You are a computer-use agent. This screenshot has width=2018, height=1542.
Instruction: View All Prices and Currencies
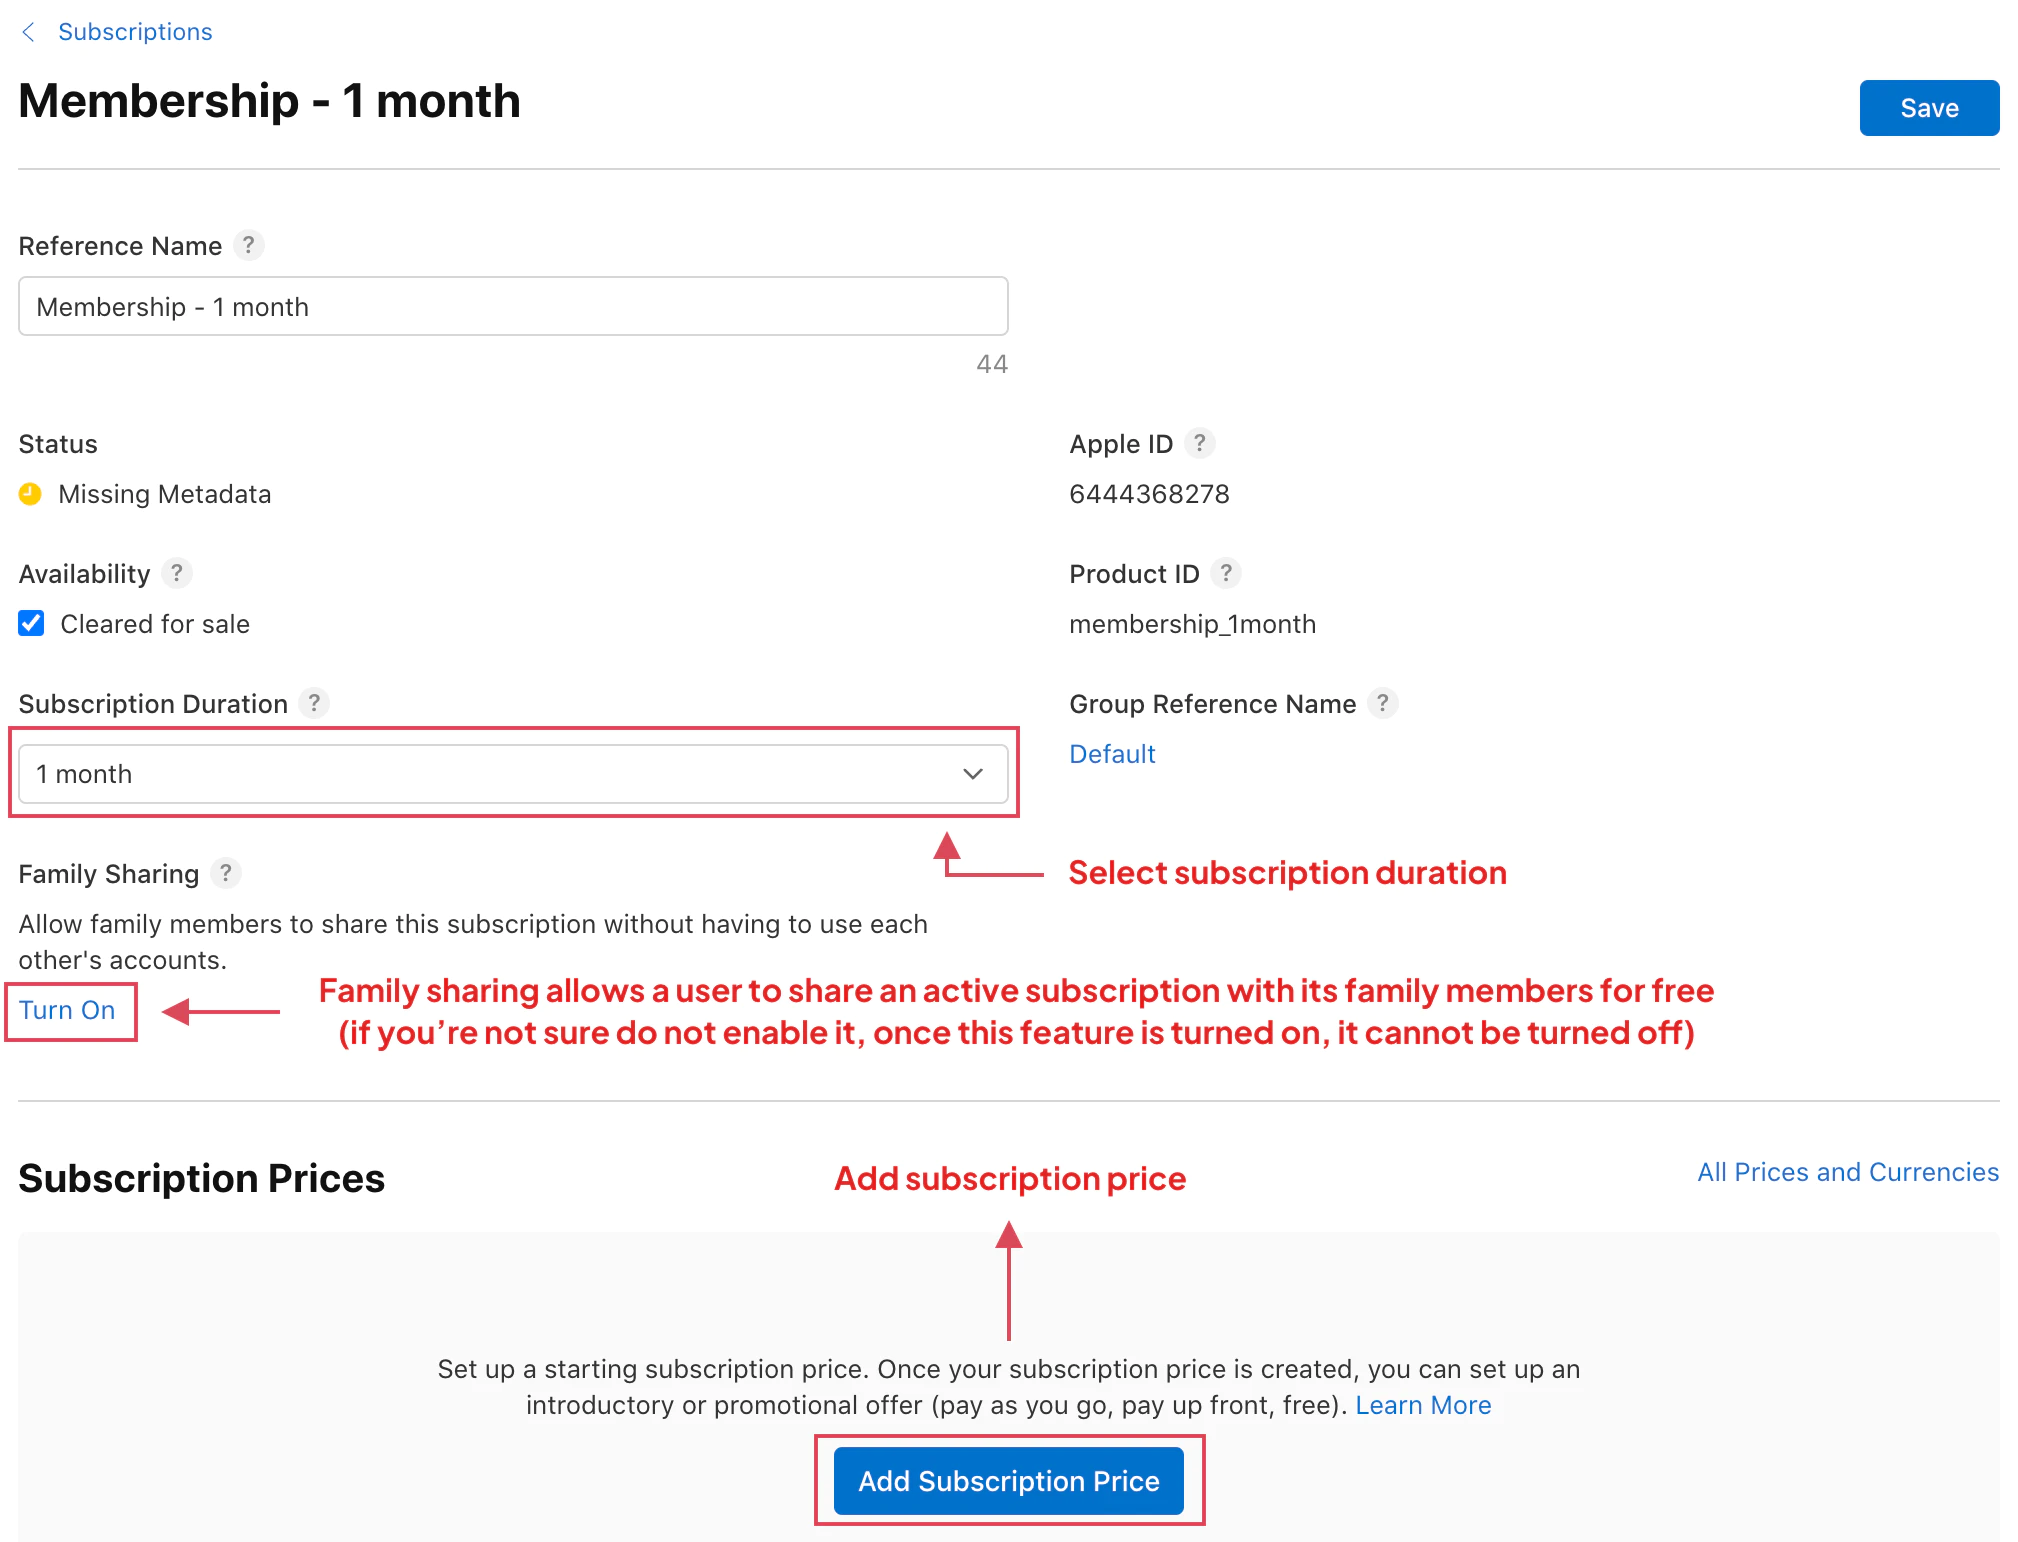point(1847,1171)
